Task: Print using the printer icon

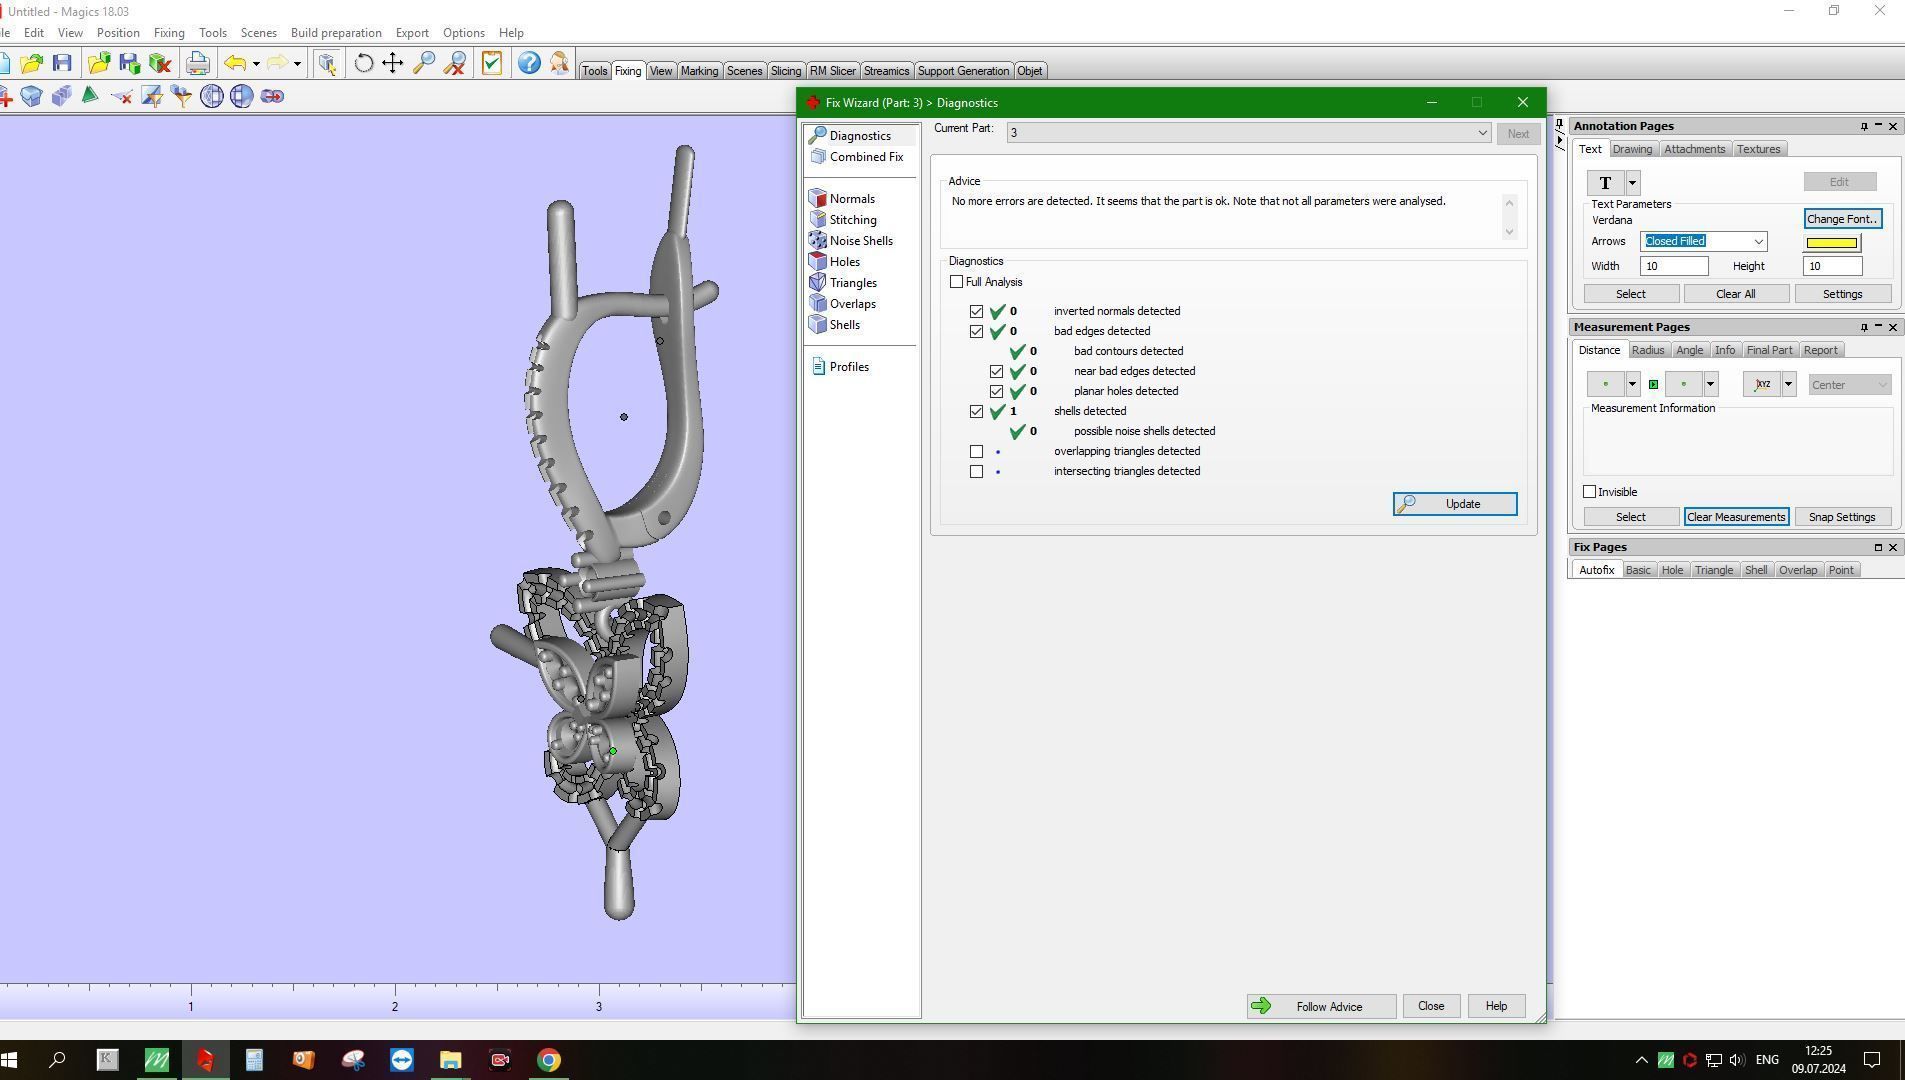Action: point(197,64)
